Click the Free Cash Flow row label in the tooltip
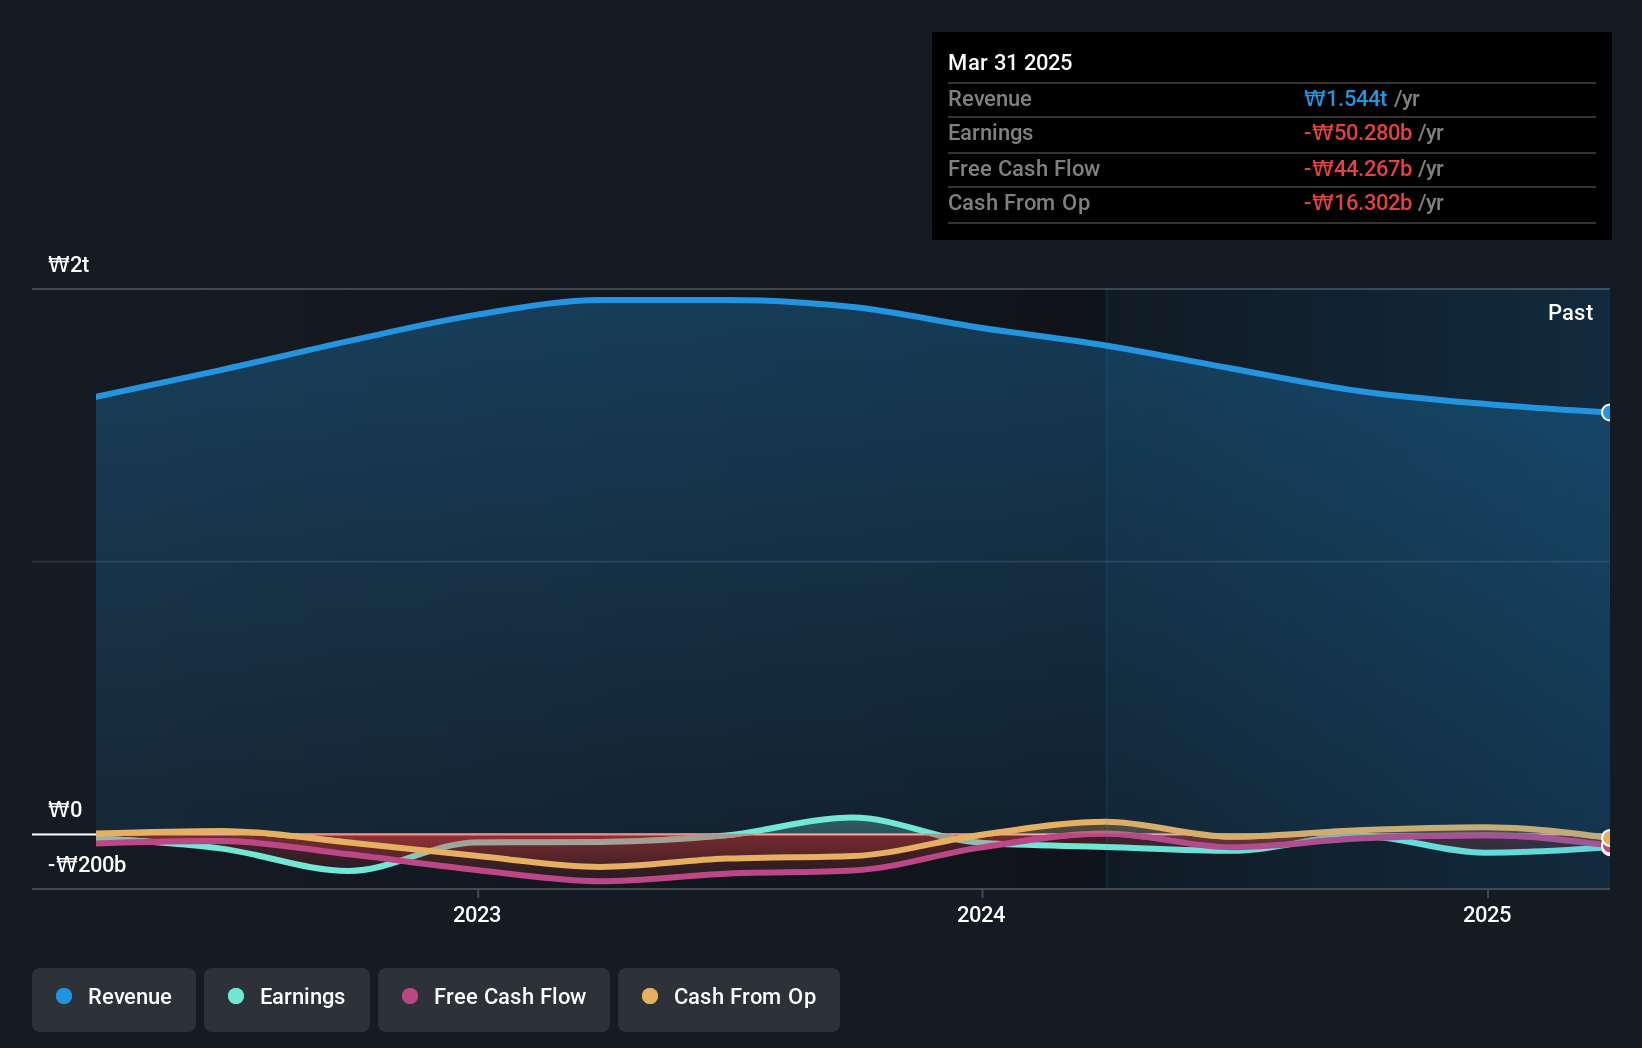This screenshot has width=1642, height=1048. click(1024, 168)
